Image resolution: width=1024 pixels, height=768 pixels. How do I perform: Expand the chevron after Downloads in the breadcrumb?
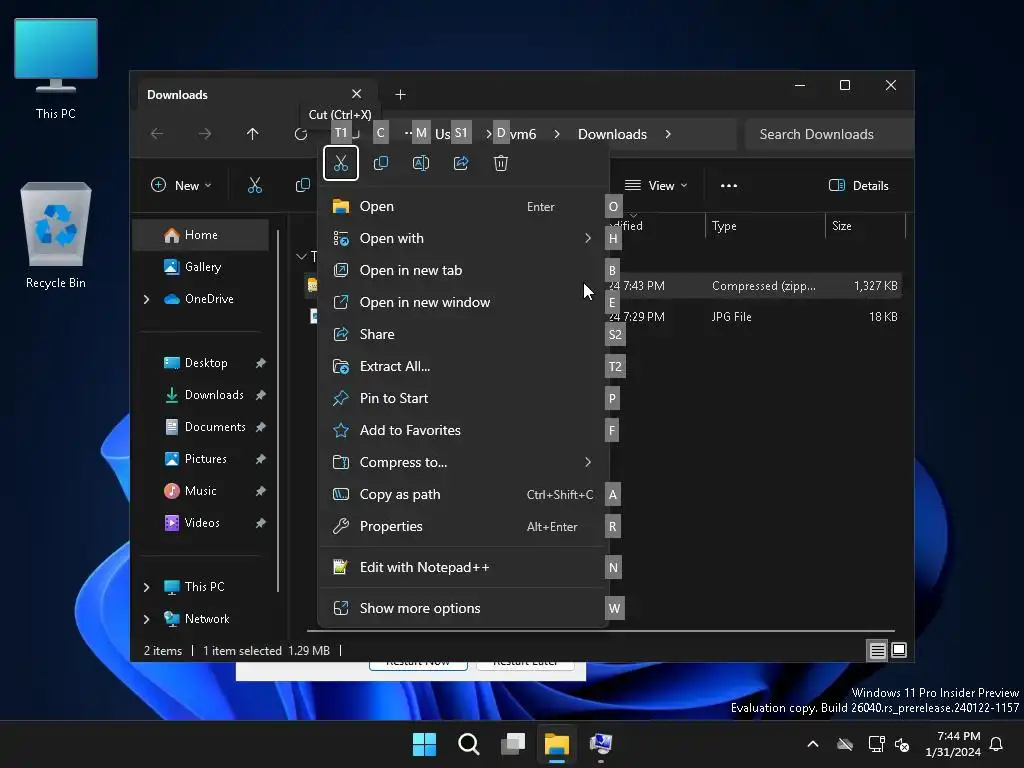(x=668, y=134)
